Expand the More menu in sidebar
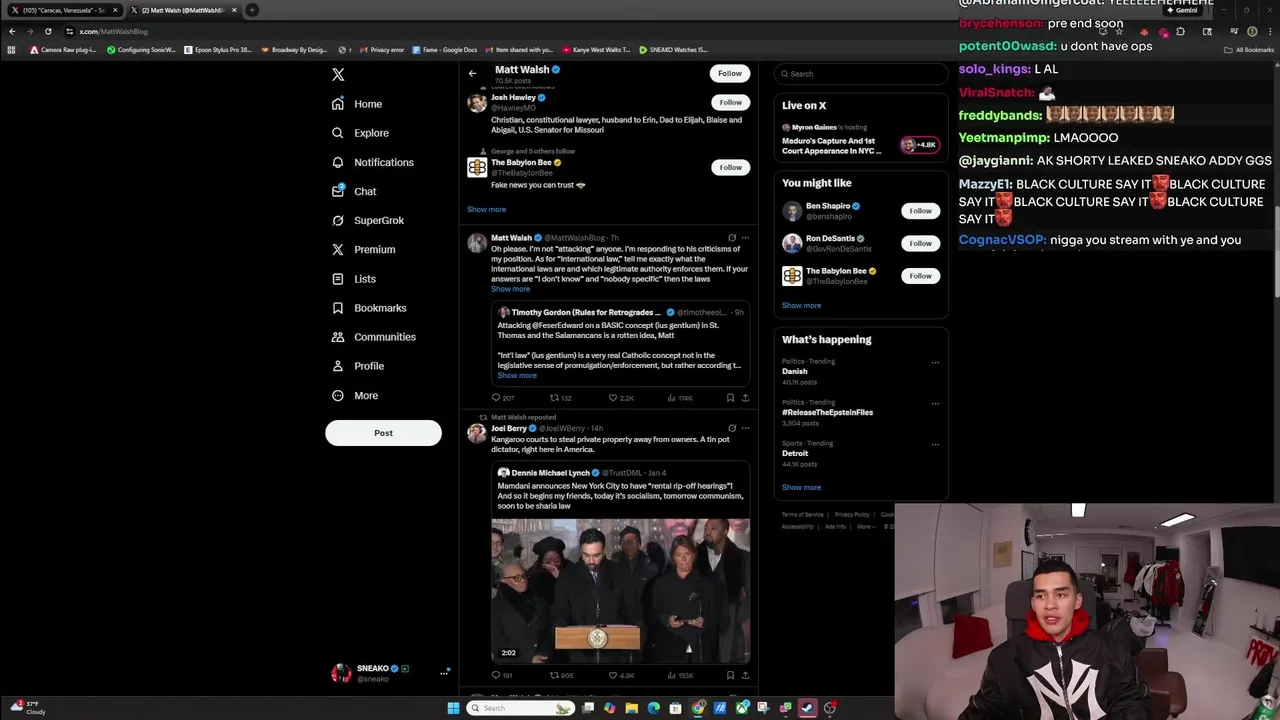This screenshot has height=720, width=1280. point(355,395)
